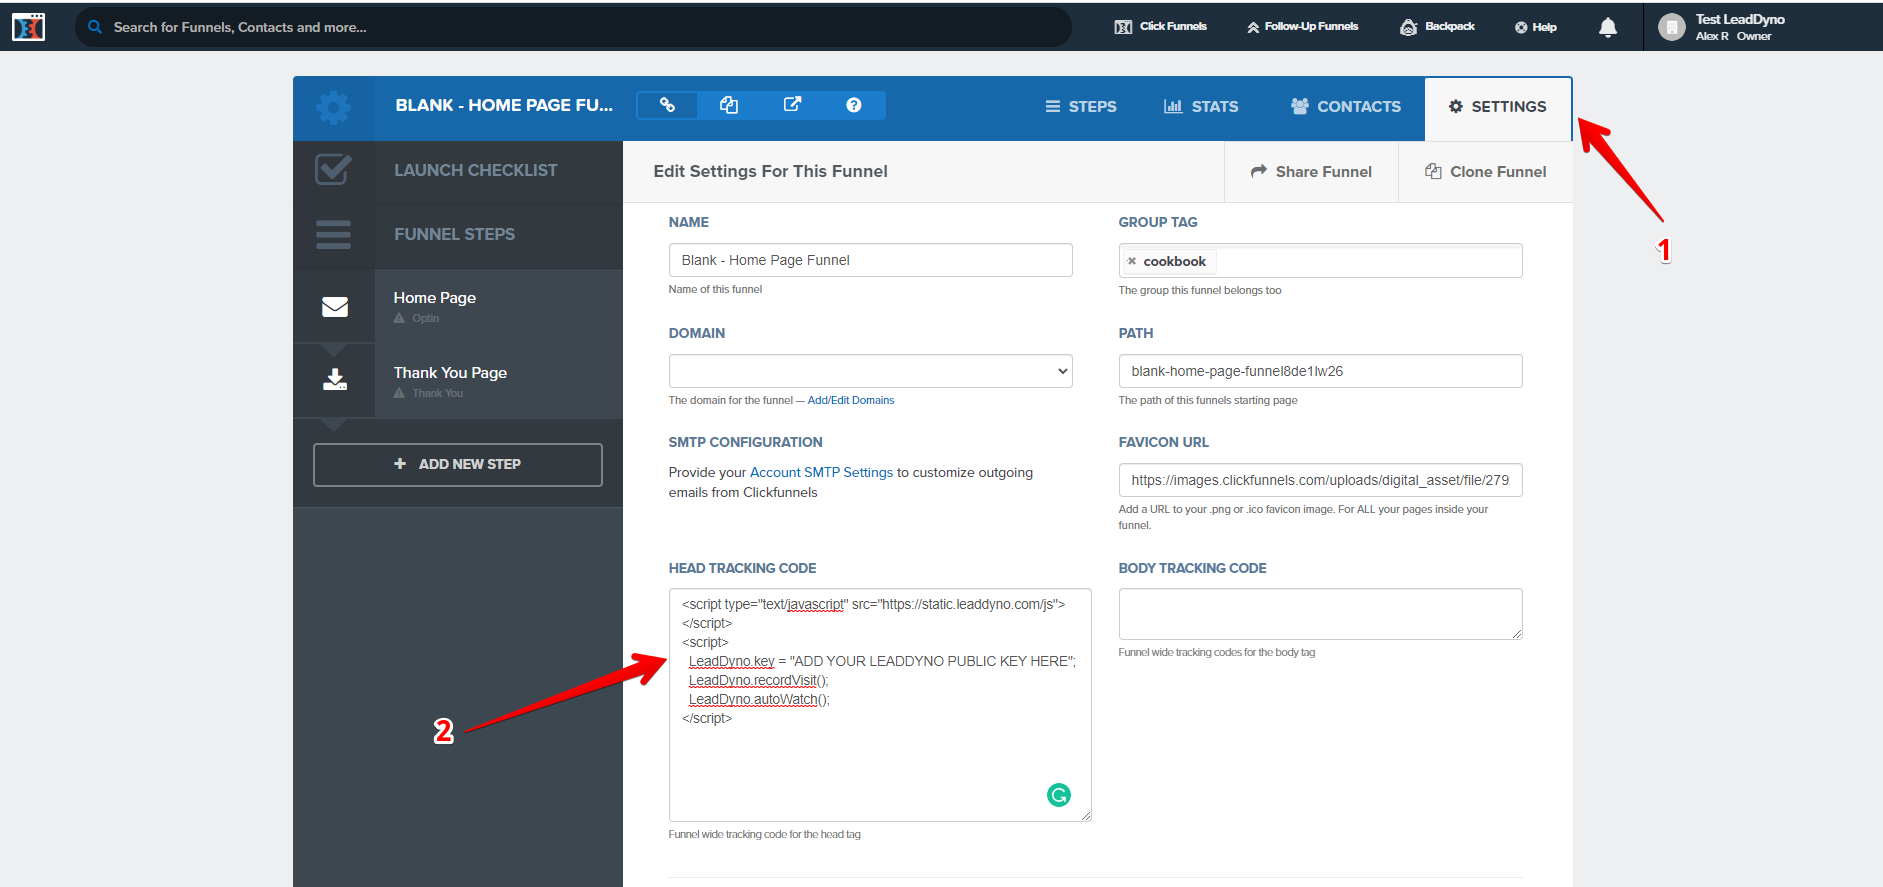The height and width of the screenshot is (887, 1883).
Task: Click the Funnel Steps hamburger icon
Action: (x=333, y=234)
